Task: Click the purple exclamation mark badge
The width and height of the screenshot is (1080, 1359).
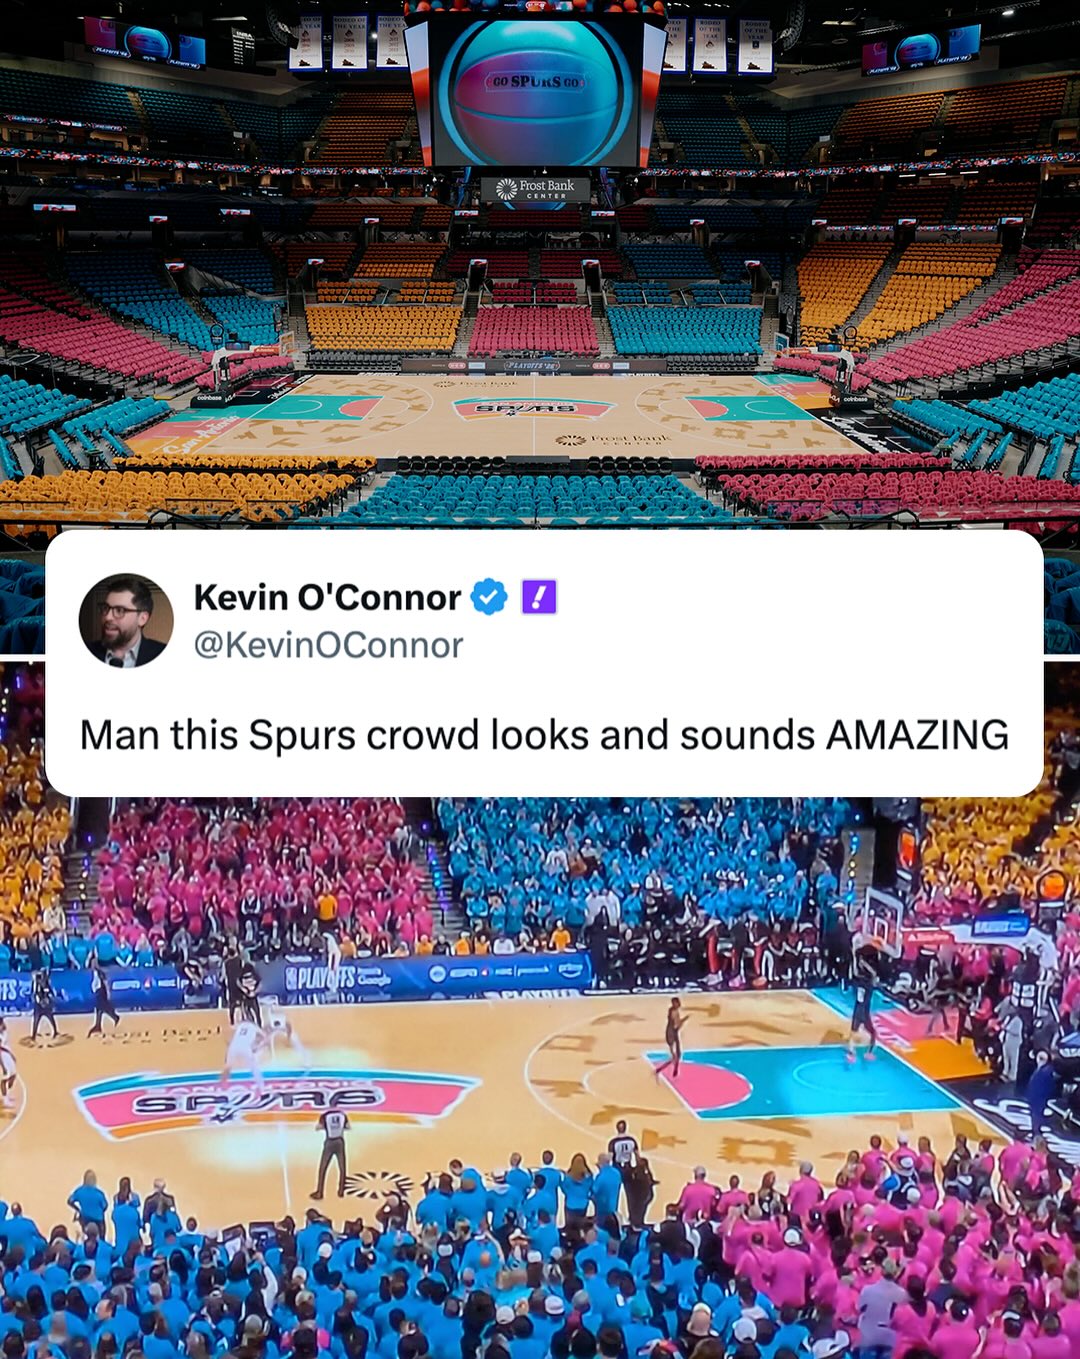Action: 539,597
